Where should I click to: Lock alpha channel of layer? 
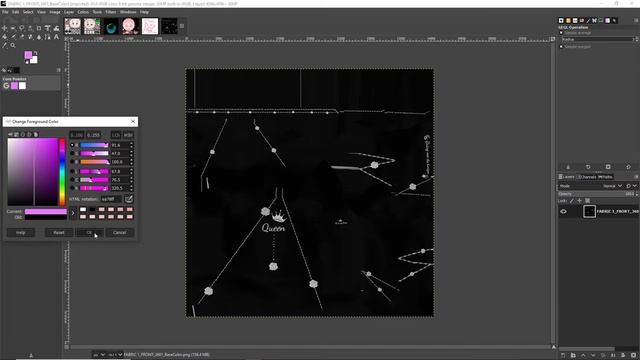coord(587,200)
